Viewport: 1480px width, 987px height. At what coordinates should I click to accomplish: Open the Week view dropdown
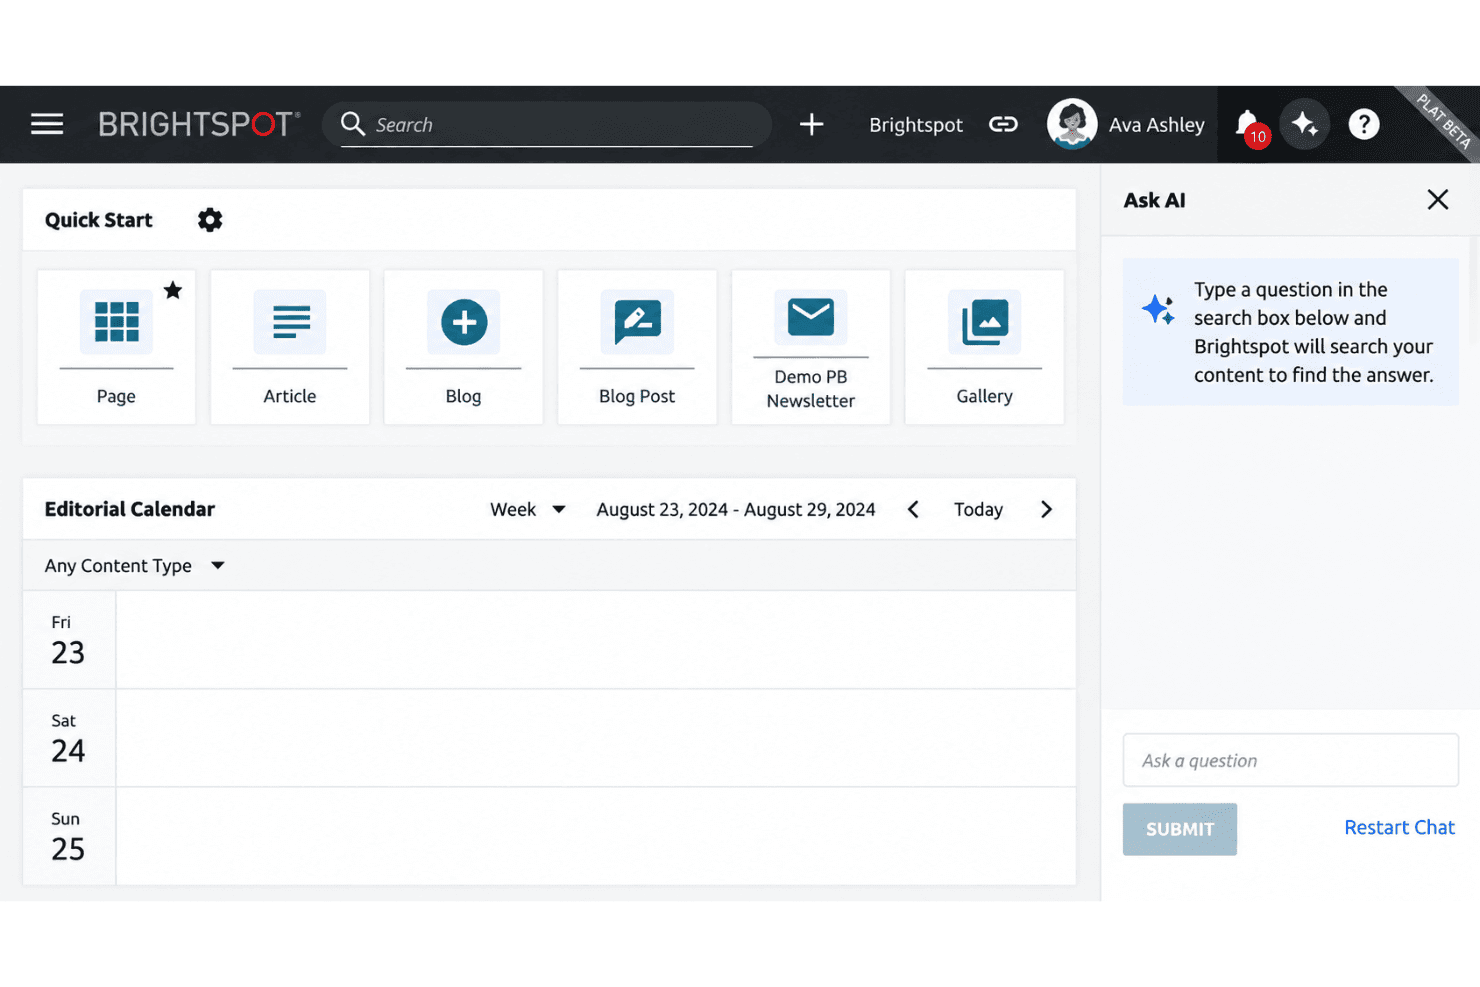pos(528,509)
